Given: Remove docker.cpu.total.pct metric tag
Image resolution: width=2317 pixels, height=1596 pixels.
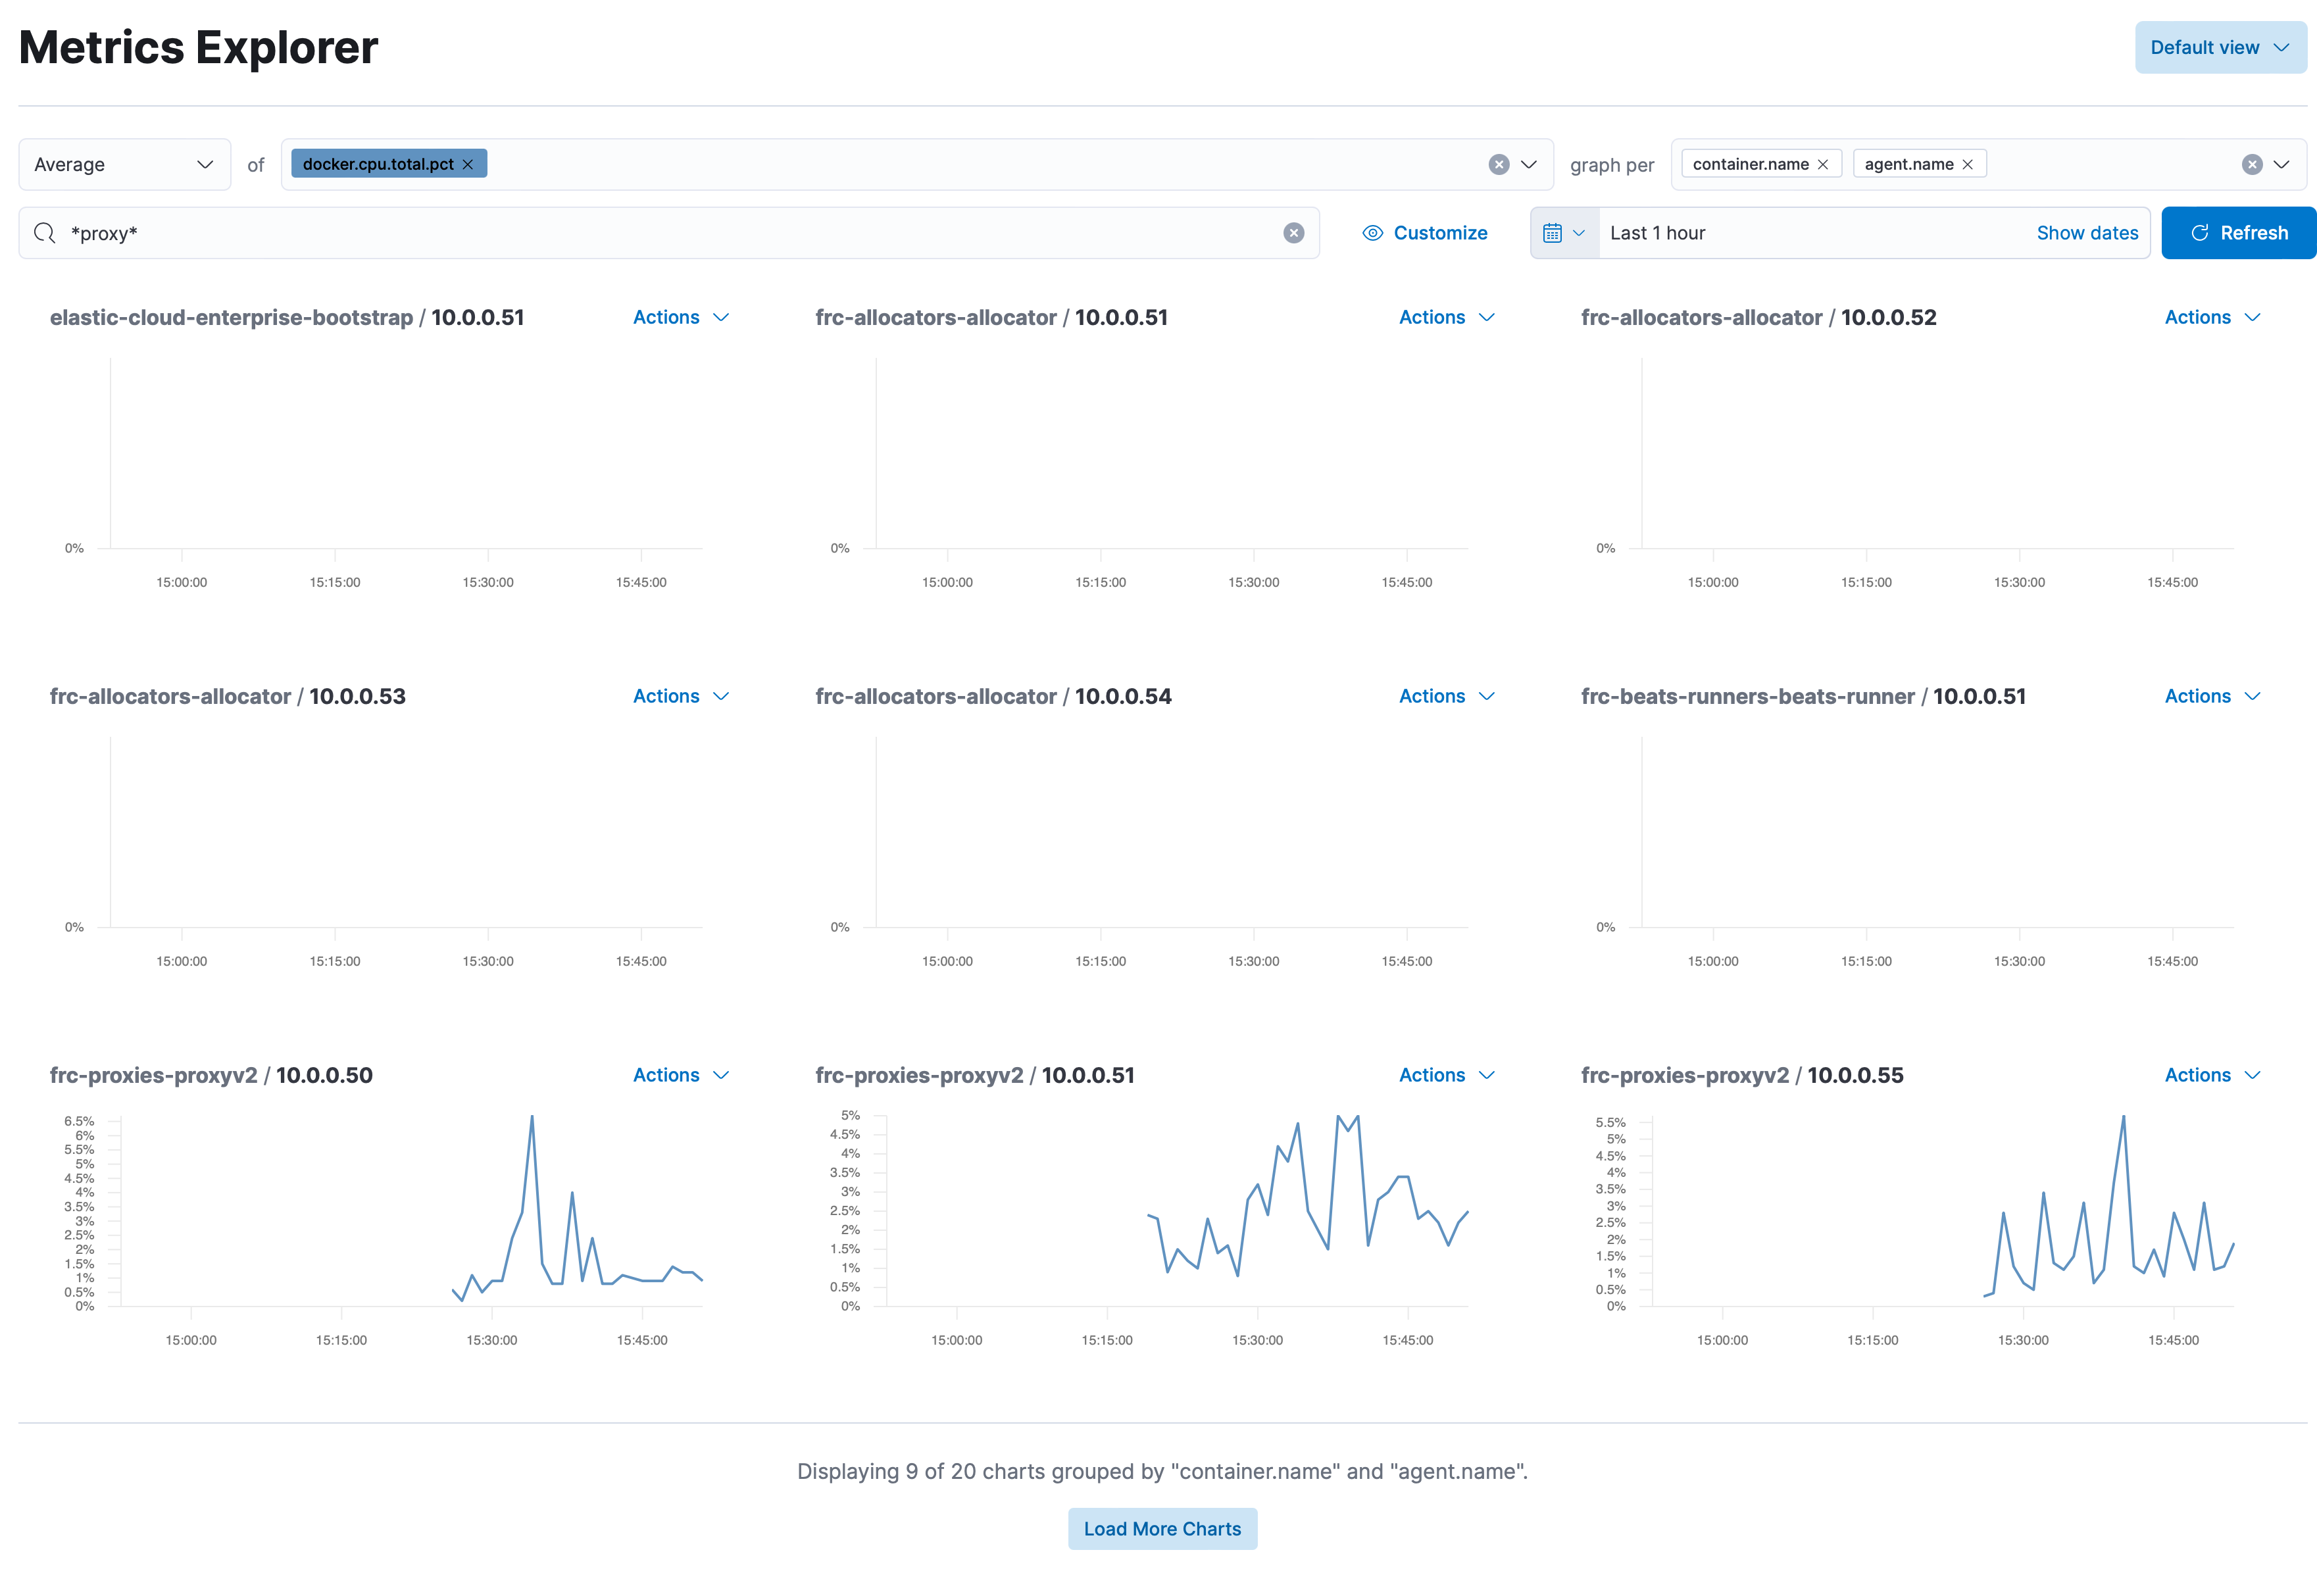Looking at the screenshot, I should point(467,164).
